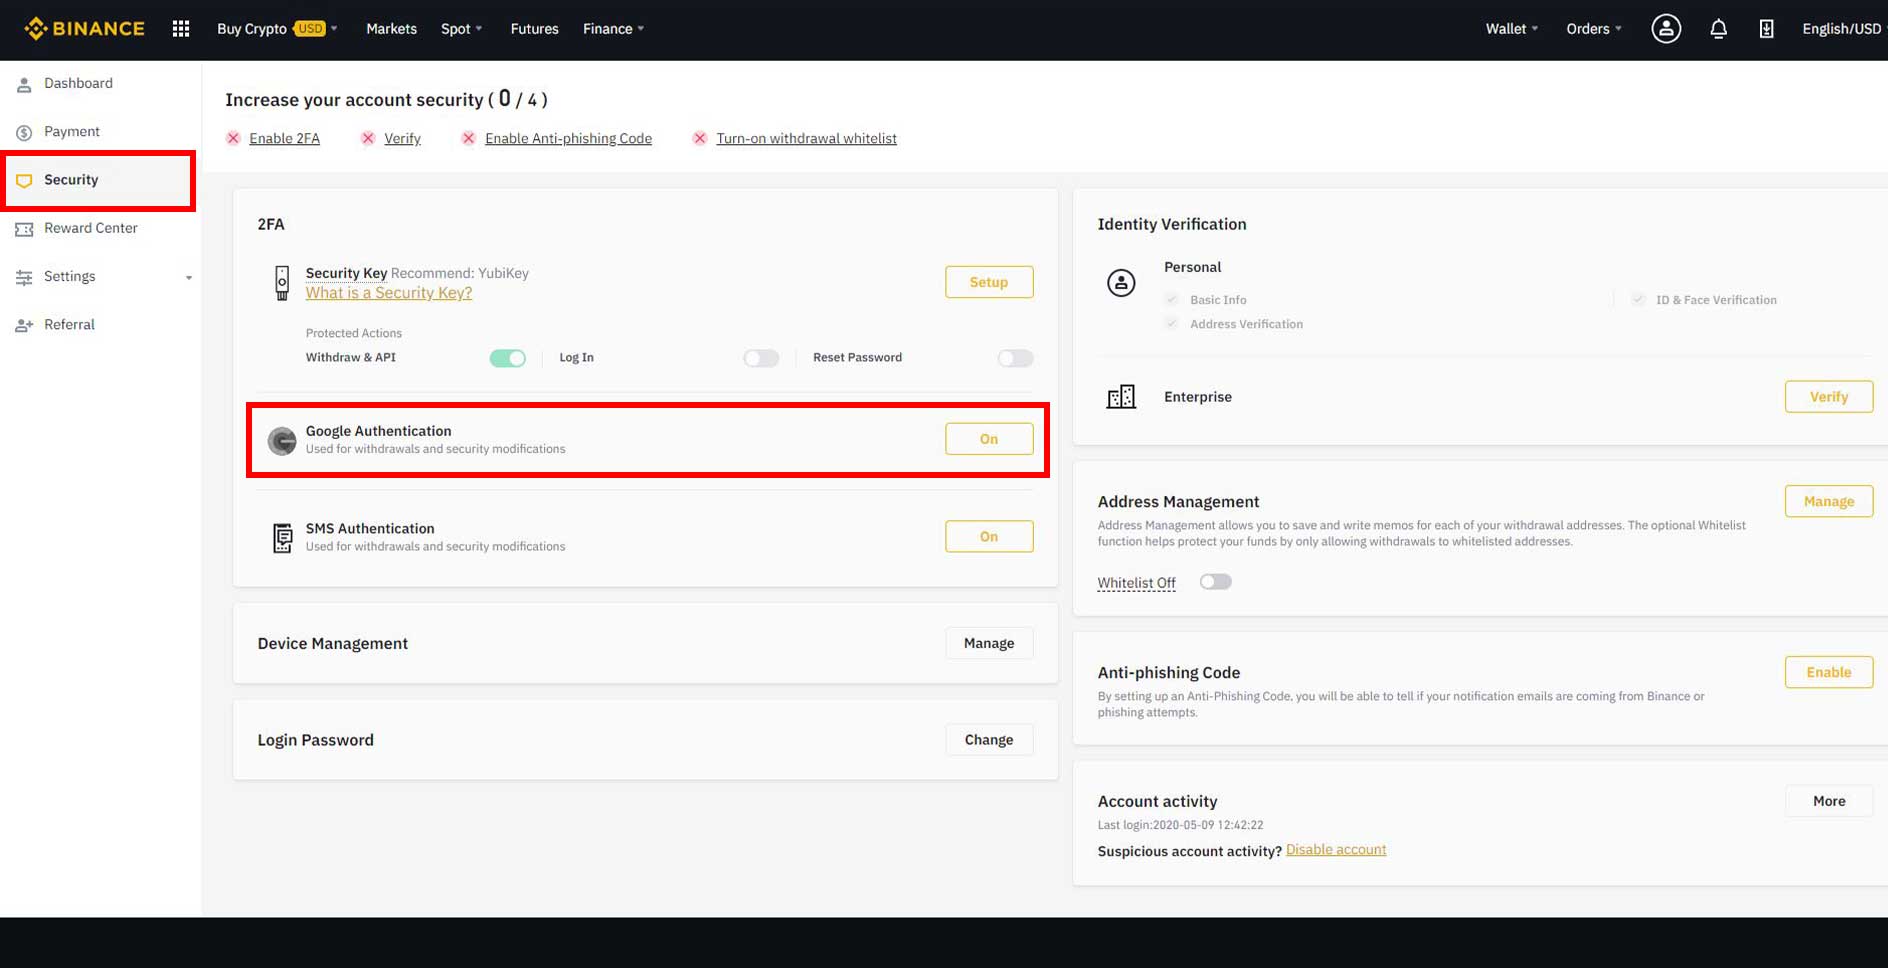The height and width of the screenshot is (968, 1888).
Task: Turn on the withdrawal Whitelist switch
Action: click(x=1216, y=582)
